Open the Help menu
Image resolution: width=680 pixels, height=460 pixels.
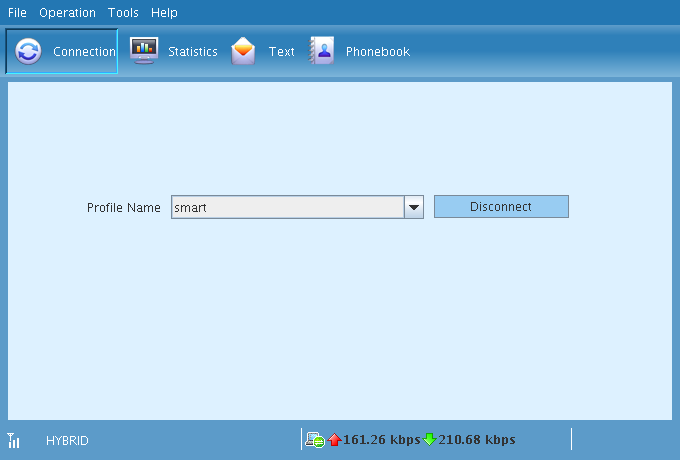164,13
